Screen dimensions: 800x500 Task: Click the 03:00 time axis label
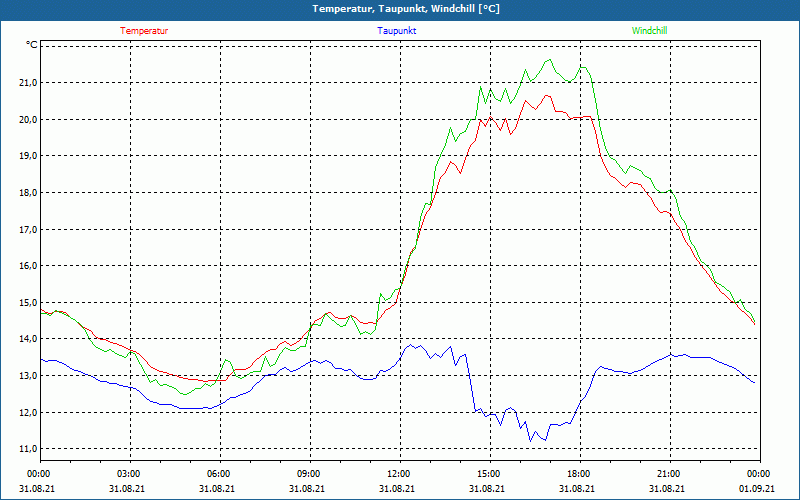coord(130,474)
